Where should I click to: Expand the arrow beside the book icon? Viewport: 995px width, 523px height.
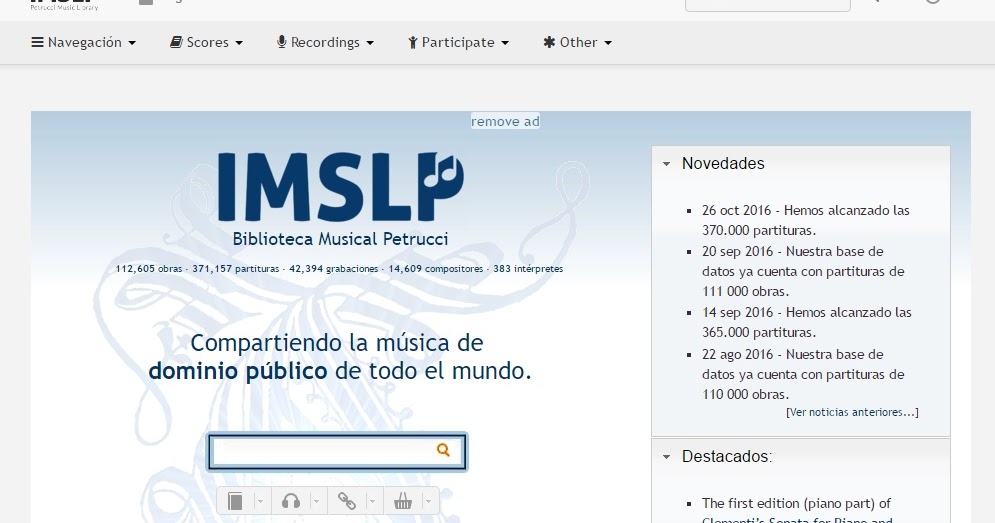[260, 501]
